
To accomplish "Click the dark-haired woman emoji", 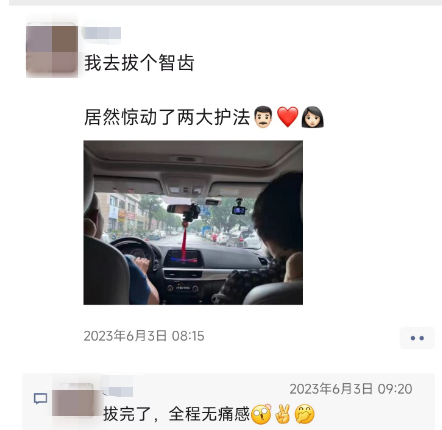I will tap(313, 117).
